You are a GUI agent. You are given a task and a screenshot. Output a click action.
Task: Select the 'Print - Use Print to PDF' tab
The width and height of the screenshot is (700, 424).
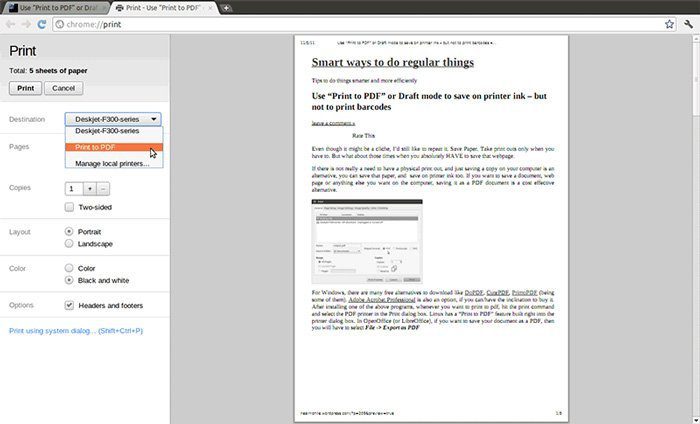164,8
